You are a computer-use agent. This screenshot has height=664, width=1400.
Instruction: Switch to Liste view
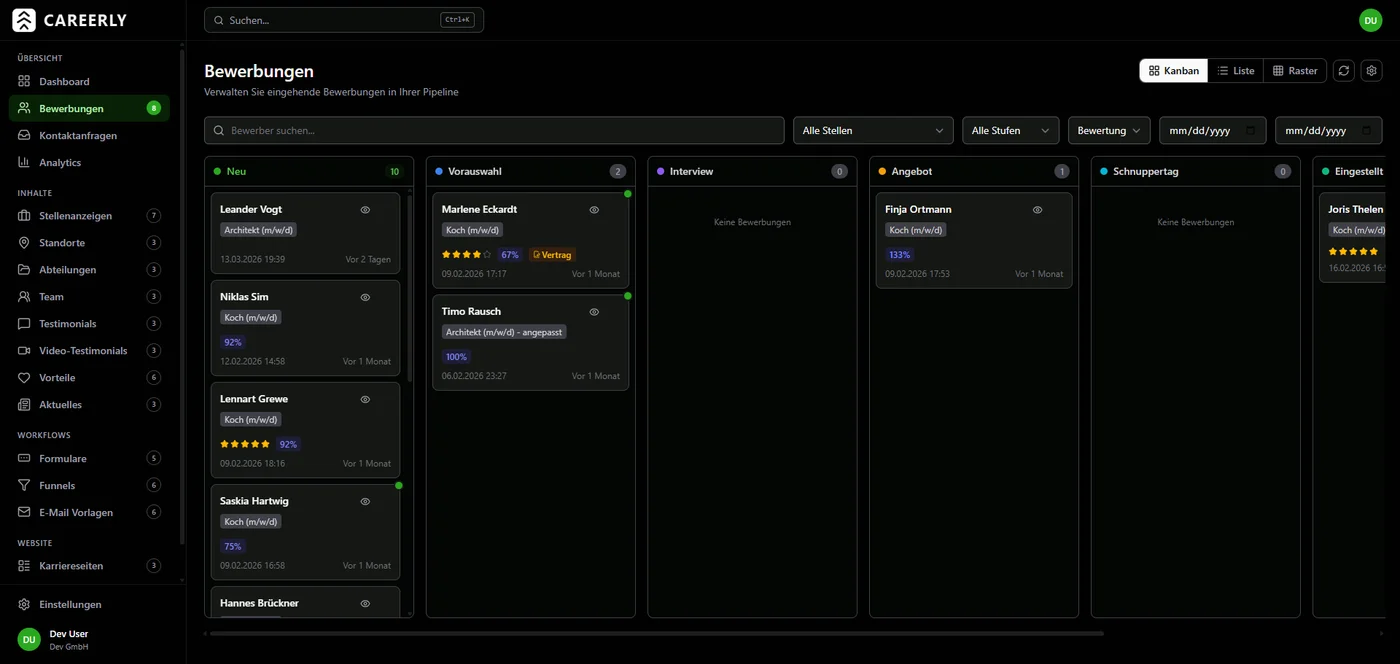pos(1236,71)
